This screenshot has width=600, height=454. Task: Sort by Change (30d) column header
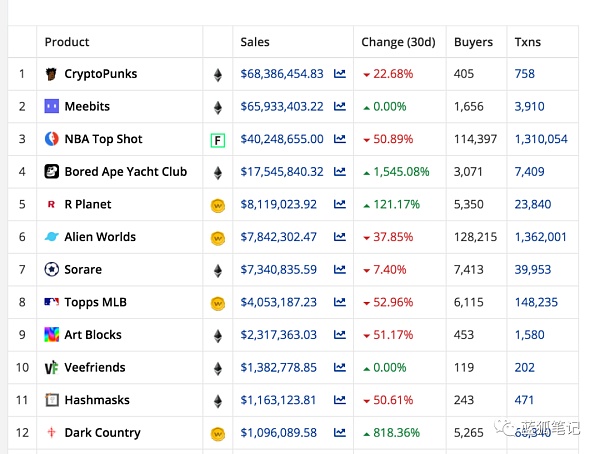[398, 42]
